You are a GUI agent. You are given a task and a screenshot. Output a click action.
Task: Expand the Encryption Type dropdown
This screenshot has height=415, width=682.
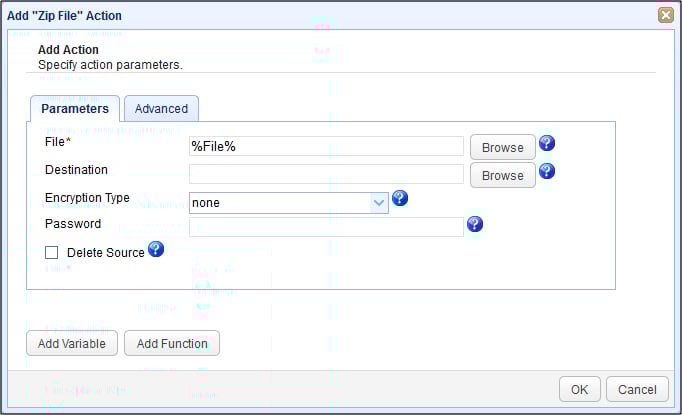[x=379, y=203]
